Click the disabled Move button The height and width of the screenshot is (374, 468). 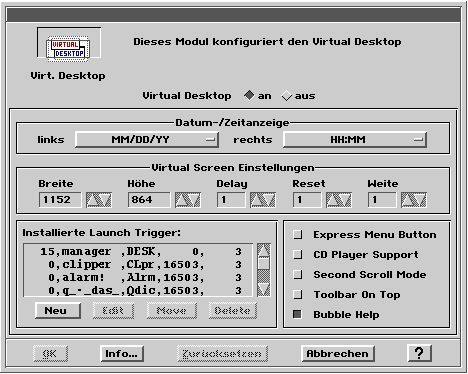(x=172, y=311)
